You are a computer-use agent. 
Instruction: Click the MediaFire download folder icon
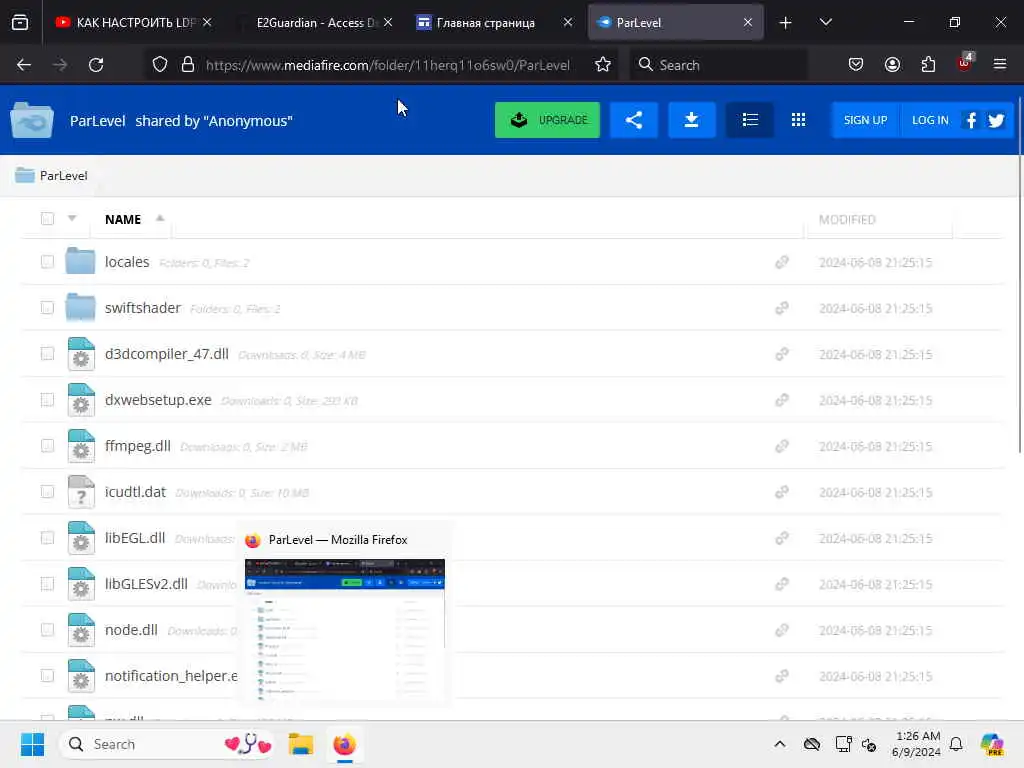point(692,120)
